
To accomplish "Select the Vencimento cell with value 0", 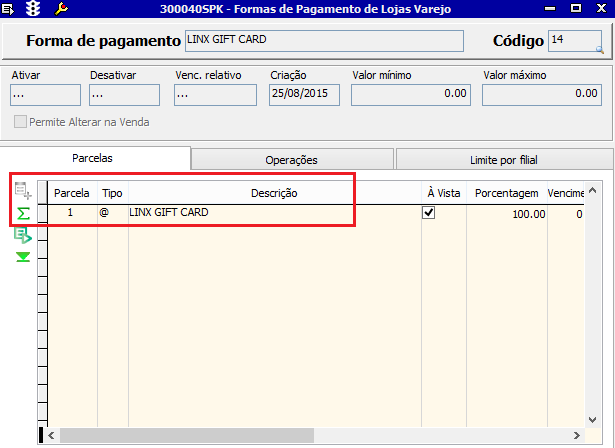I will pos(566,214).
